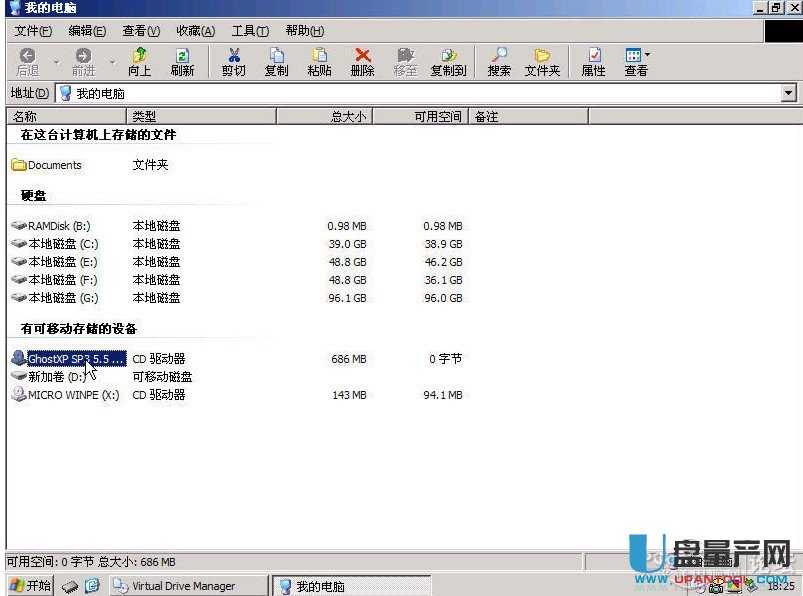
Task: Expand the 查看 (View) toolbar dropdown
Action: (647, 55)
